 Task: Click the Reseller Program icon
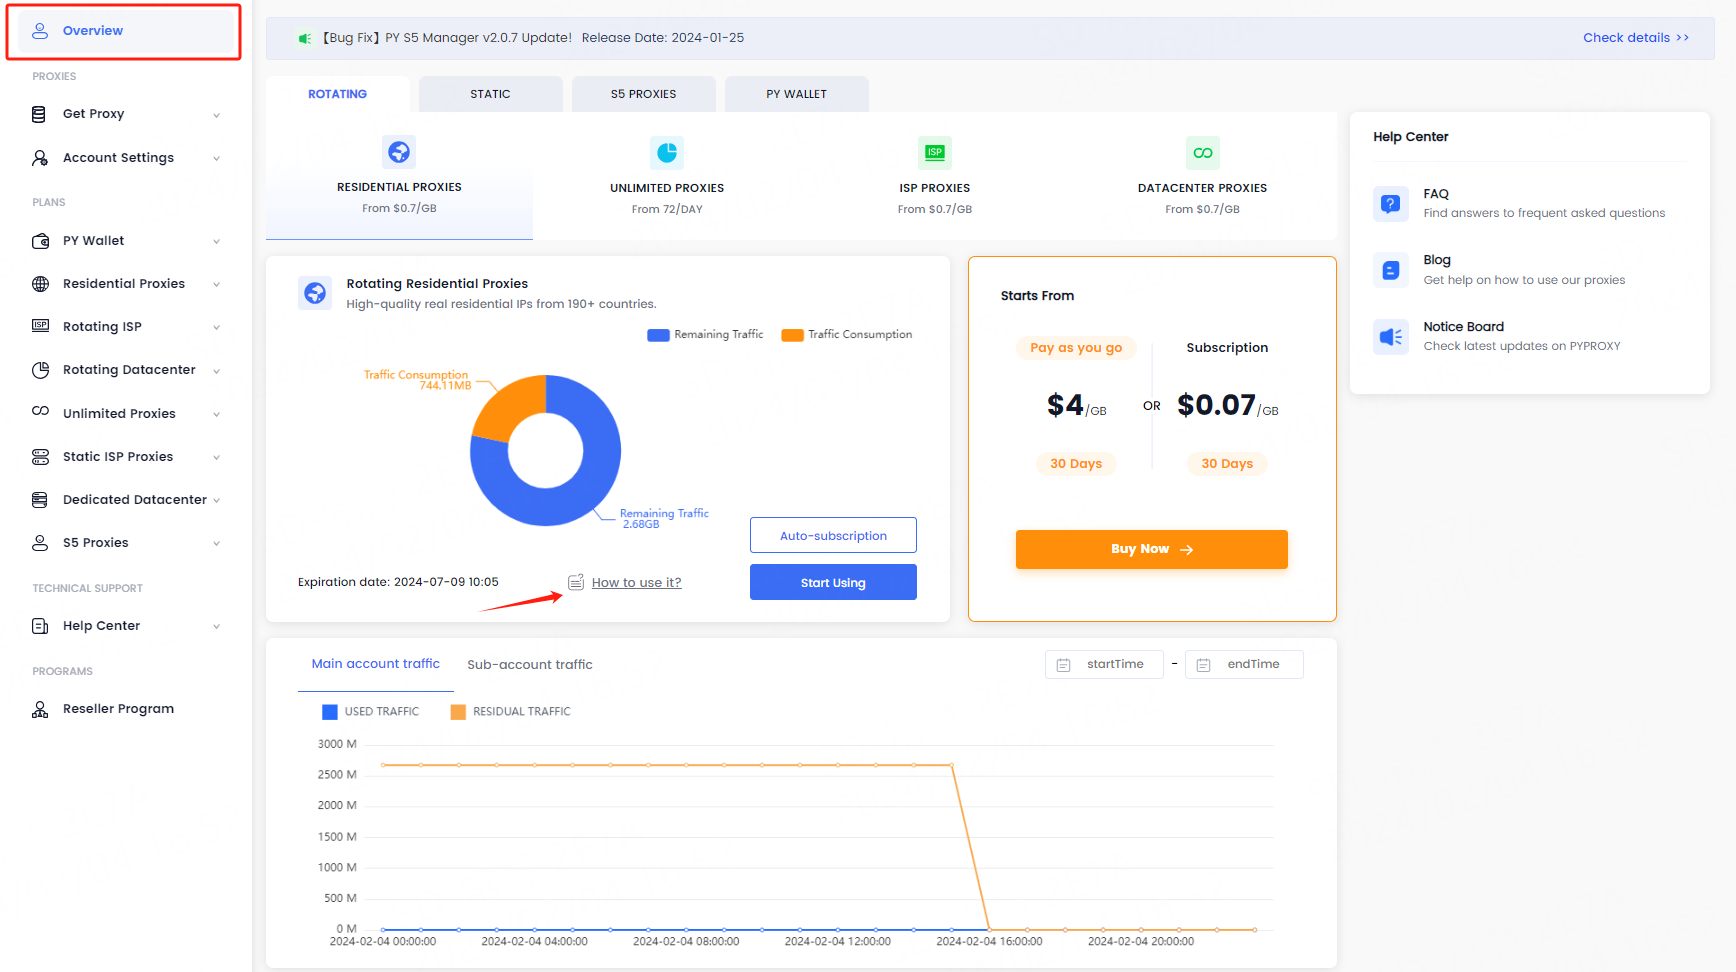pos(40,709)
